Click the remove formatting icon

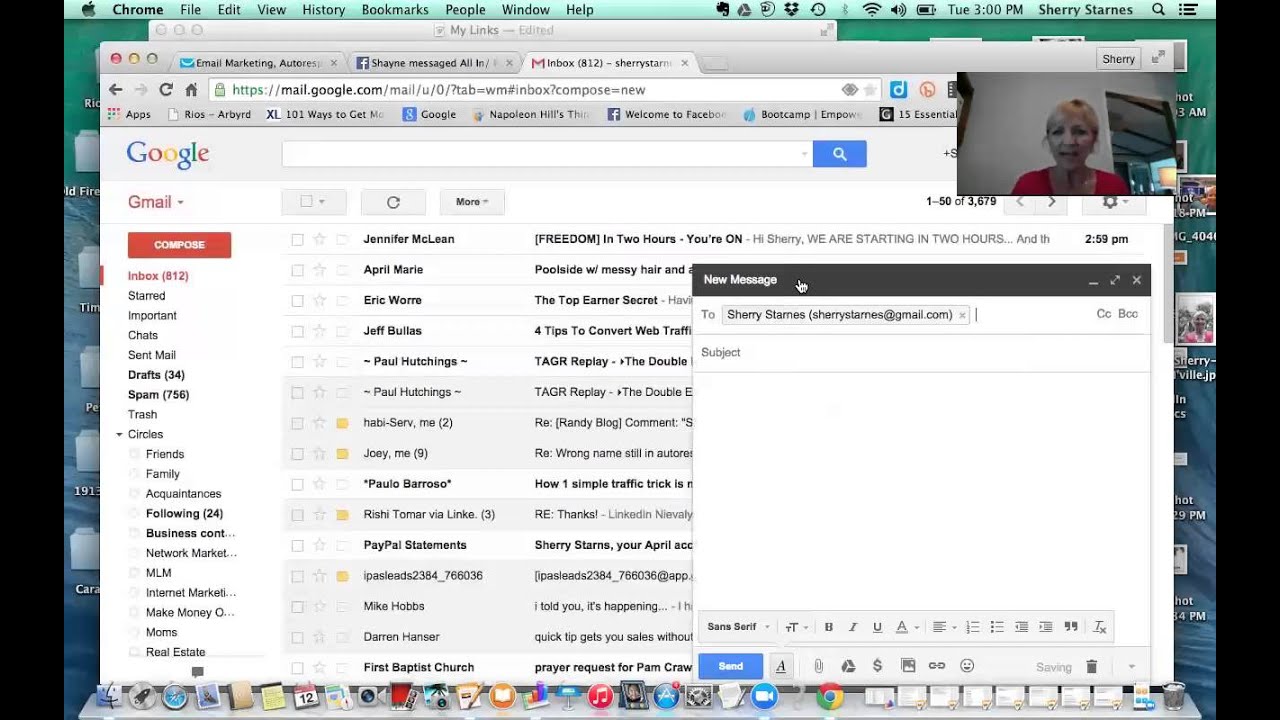coord(1100,627)
